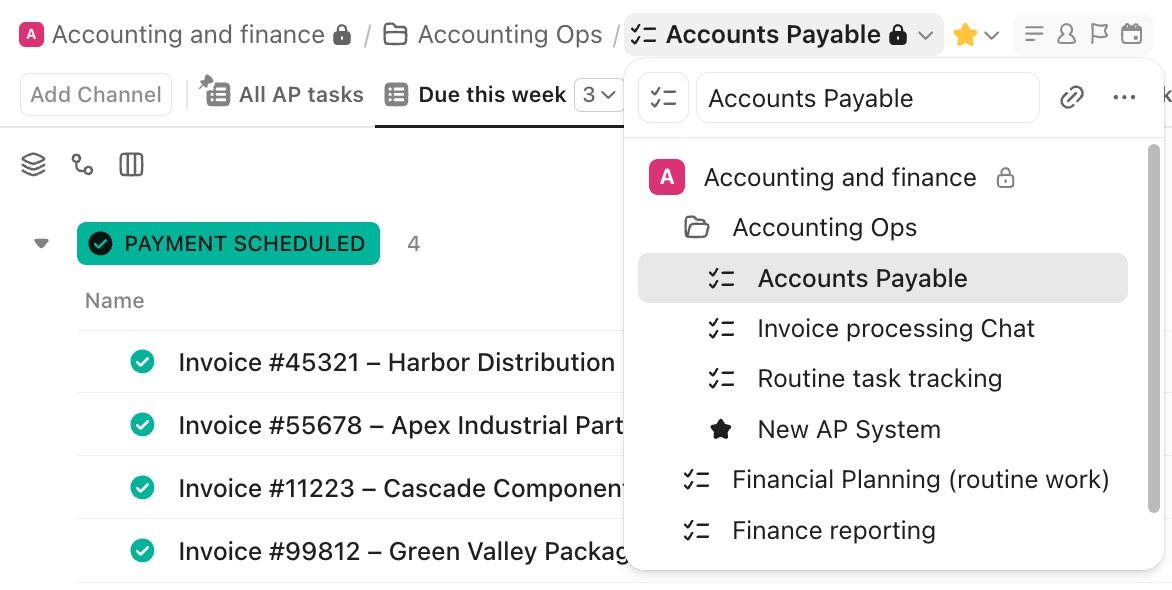Click the Accounts Payable name field
This screenshot has height=590, width=1172.
867,98
